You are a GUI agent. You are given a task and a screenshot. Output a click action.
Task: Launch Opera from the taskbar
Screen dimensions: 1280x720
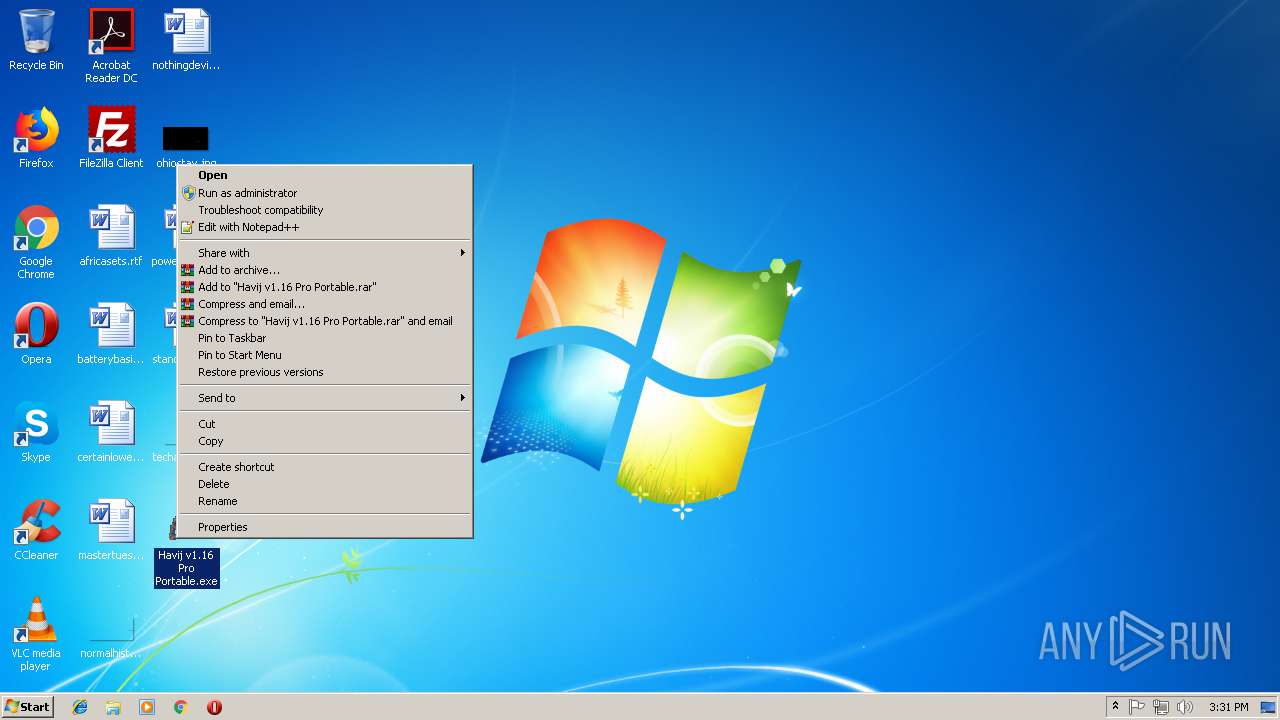point(214,707)
